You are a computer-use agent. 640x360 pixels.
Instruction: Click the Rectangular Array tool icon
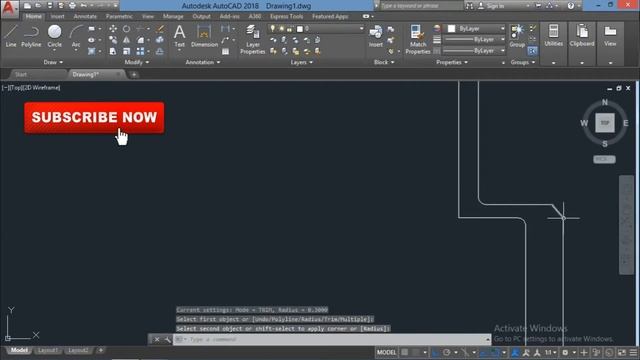tap(140, 51)
